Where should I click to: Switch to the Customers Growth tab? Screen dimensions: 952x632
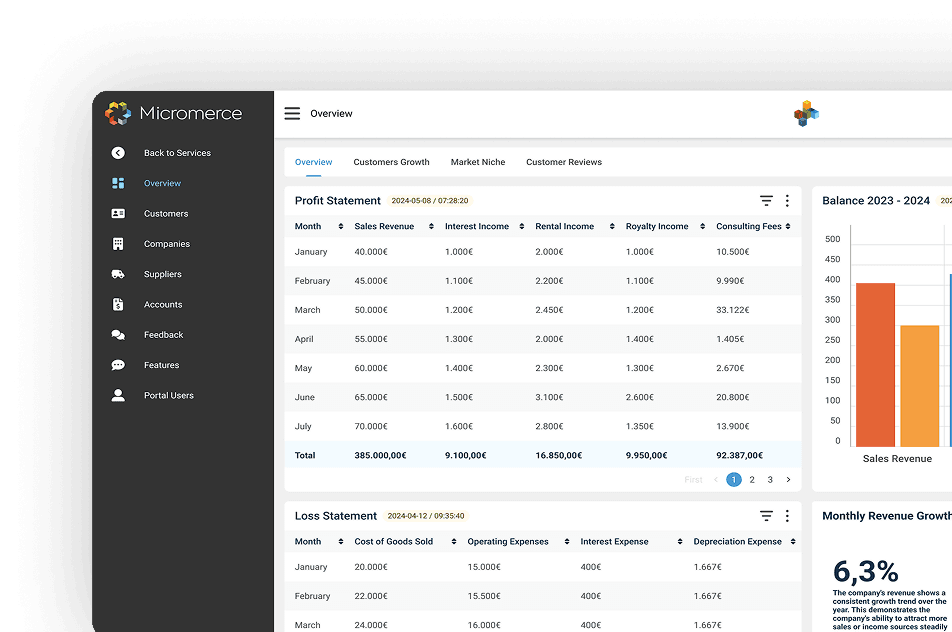coord(391,161)
